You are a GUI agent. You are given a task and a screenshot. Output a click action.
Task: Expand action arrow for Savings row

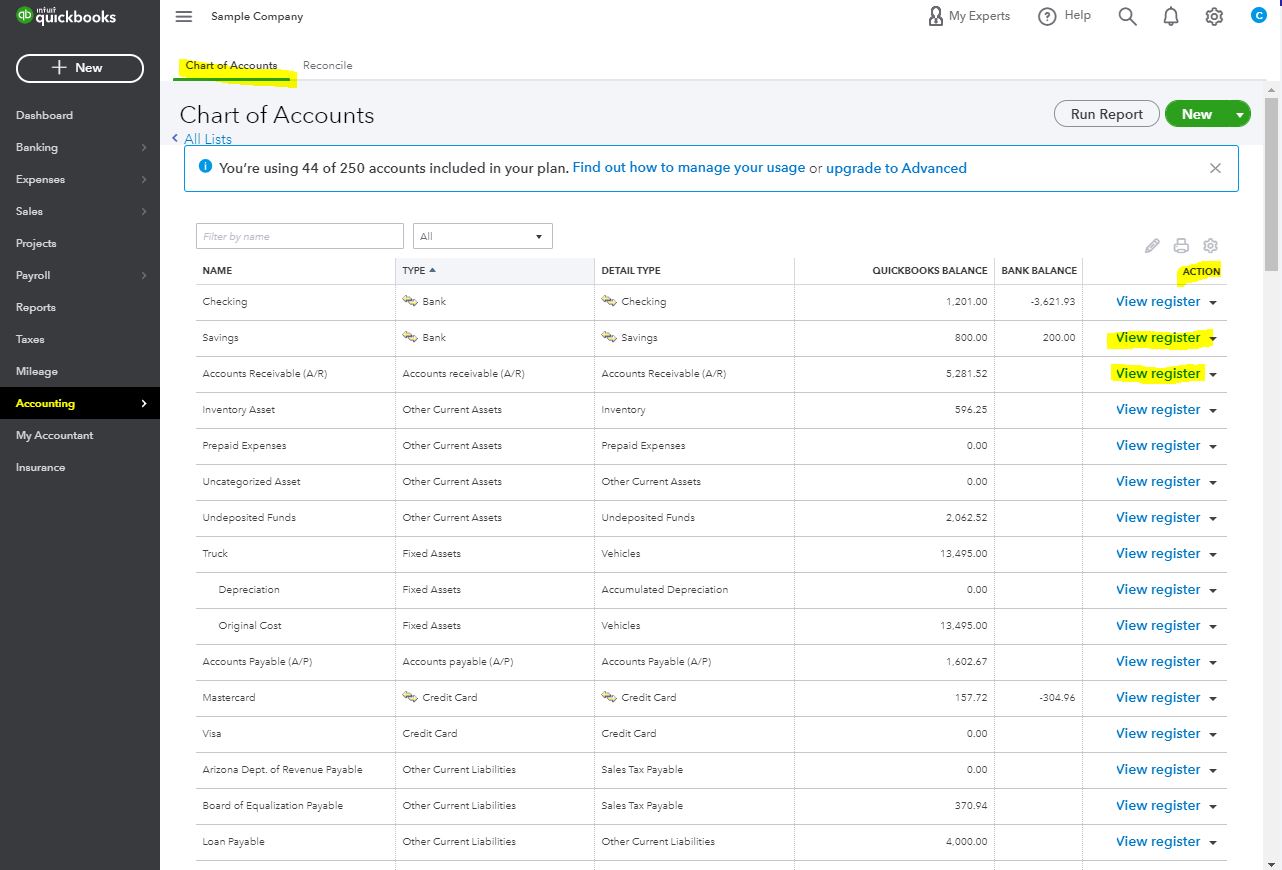[1213, 339]
